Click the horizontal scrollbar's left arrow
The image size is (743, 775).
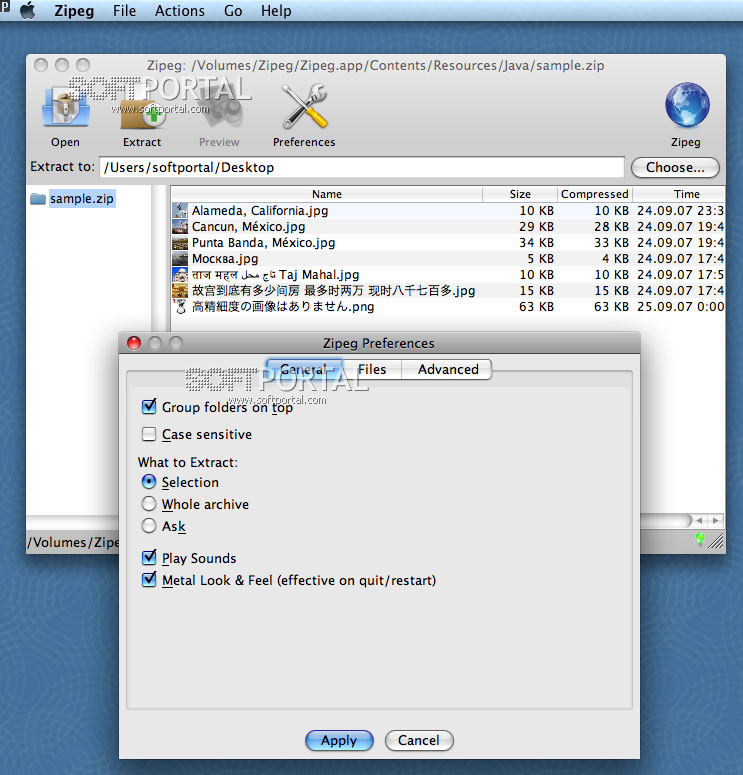tap(699, 520)
